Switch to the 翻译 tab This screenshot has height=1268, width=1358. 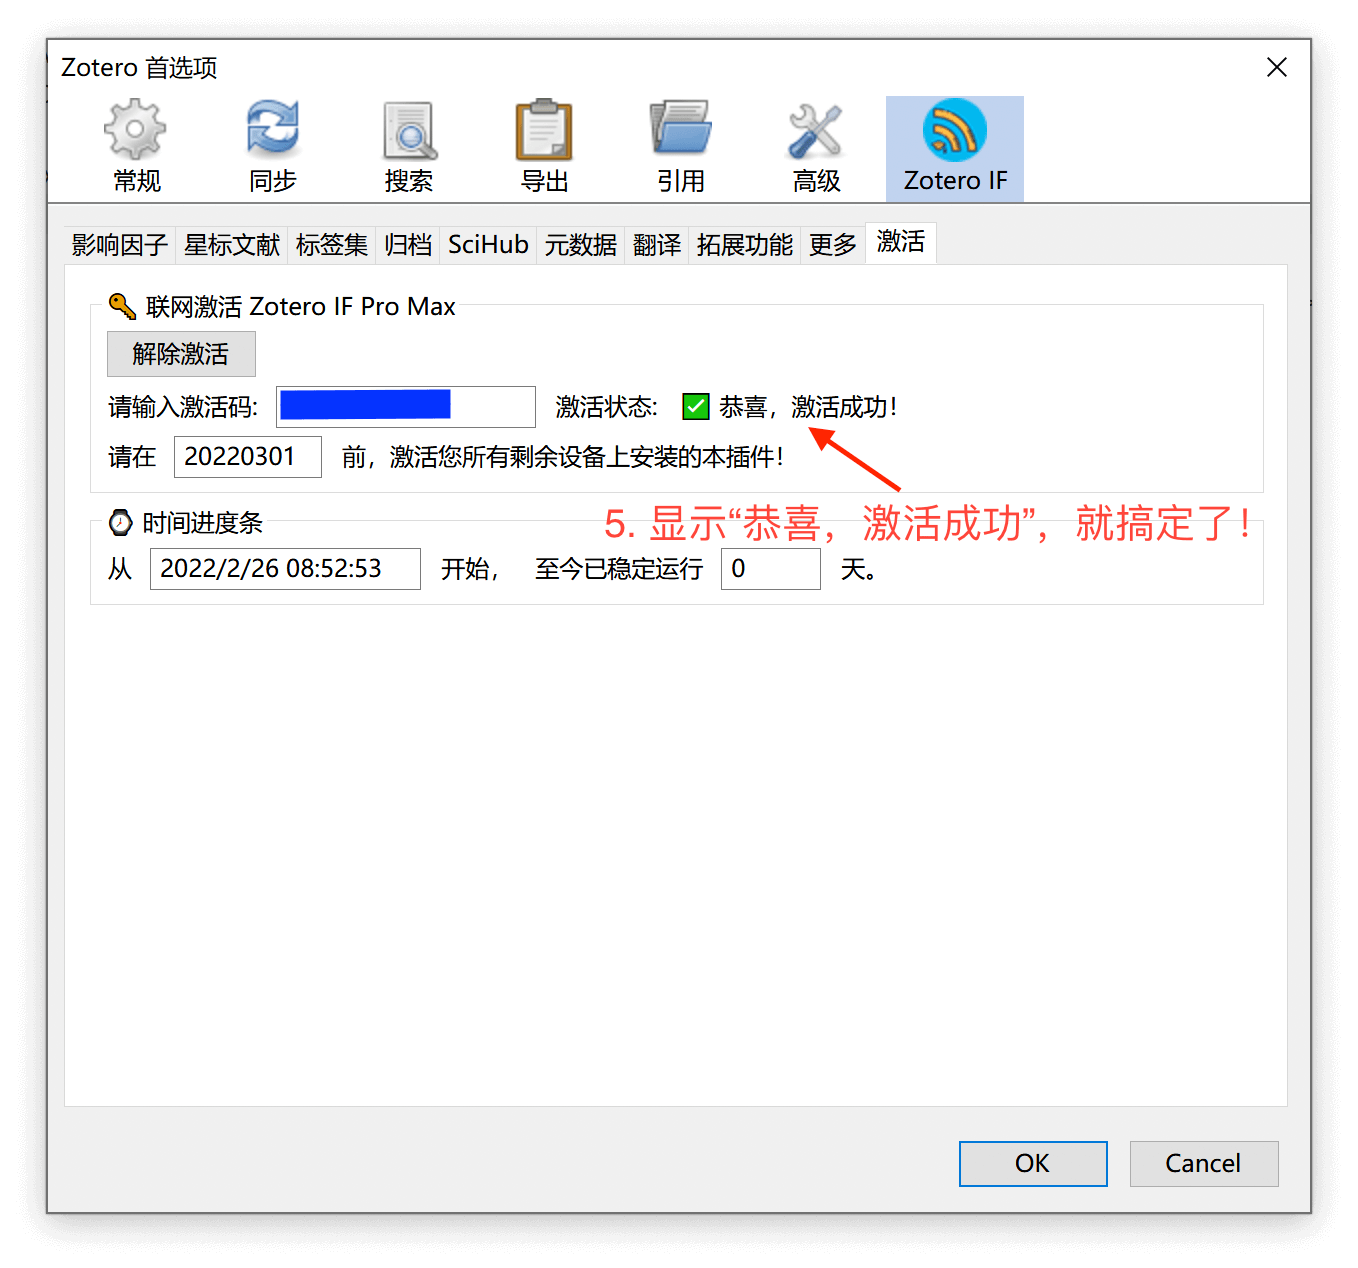[657, 245]
